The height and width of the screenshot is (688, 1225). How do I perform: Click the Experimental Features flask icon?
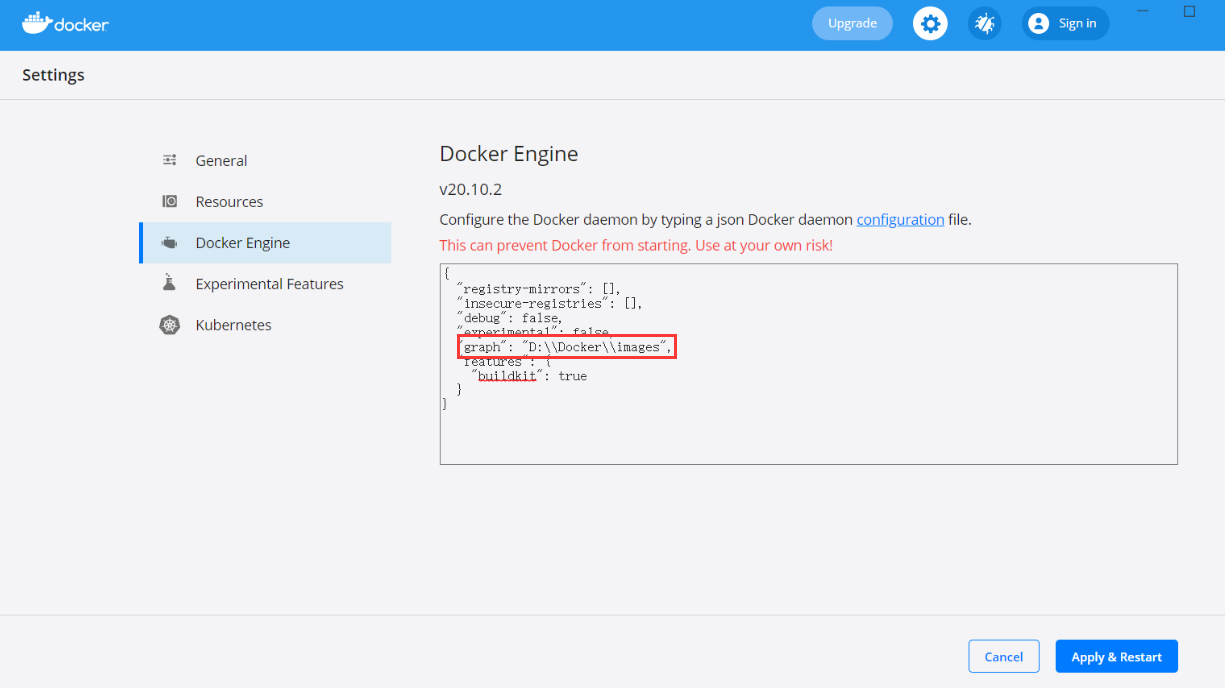(x=170, y=284)
